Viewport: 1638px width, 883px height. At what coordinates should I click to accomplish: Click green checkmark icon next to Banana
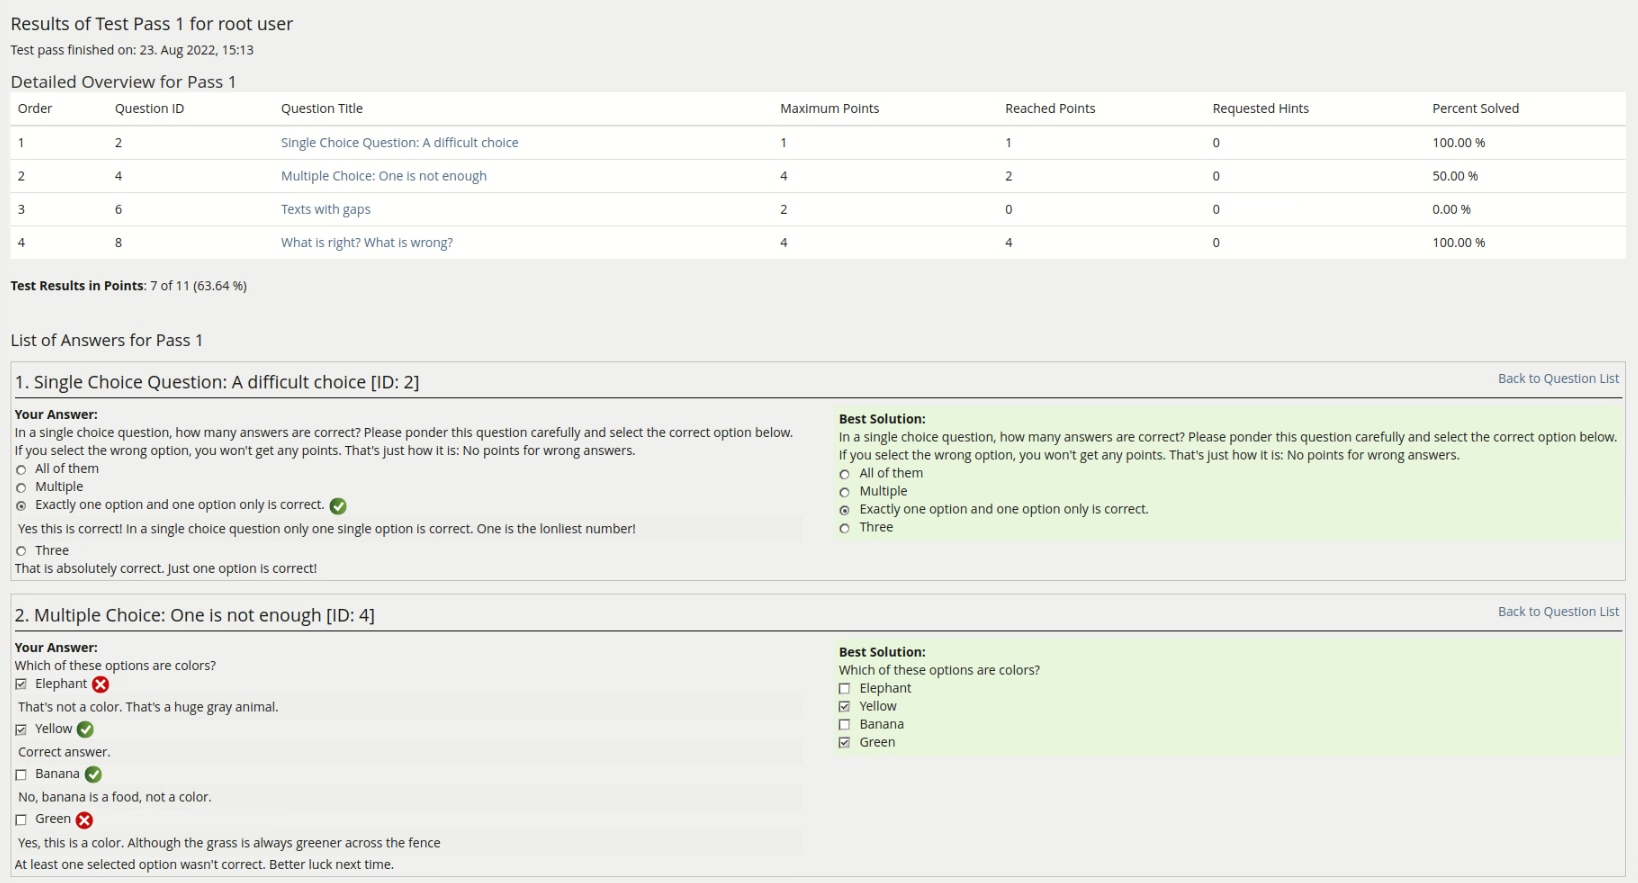(x=93, y=775)
